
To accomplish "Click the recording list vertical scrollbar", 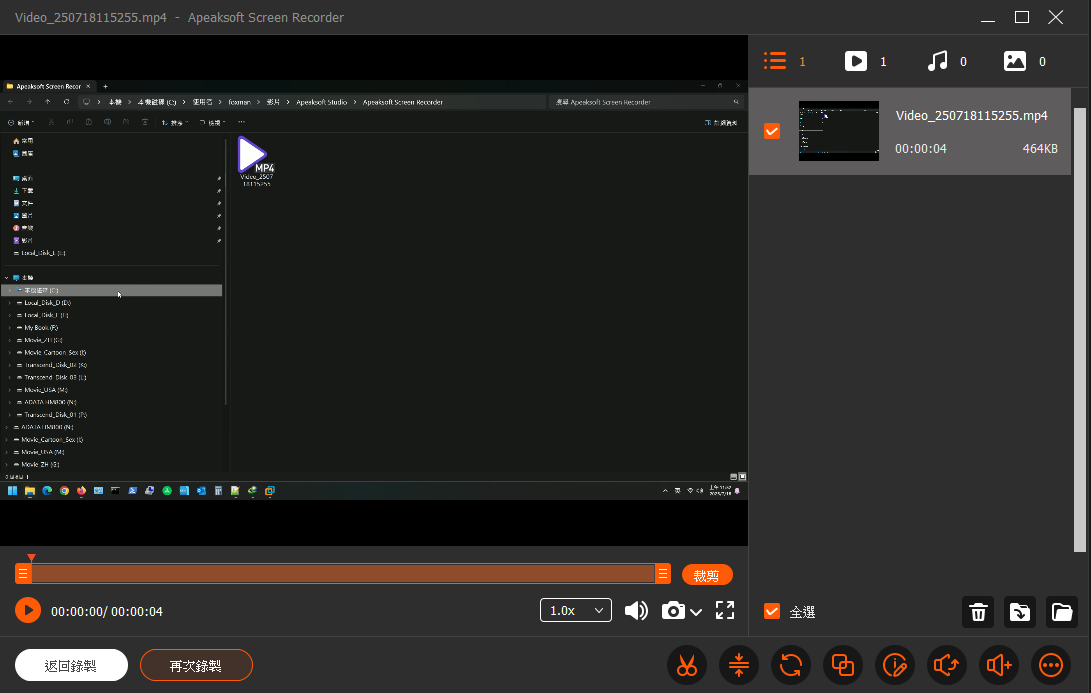I will click(x=1079, y=329).
